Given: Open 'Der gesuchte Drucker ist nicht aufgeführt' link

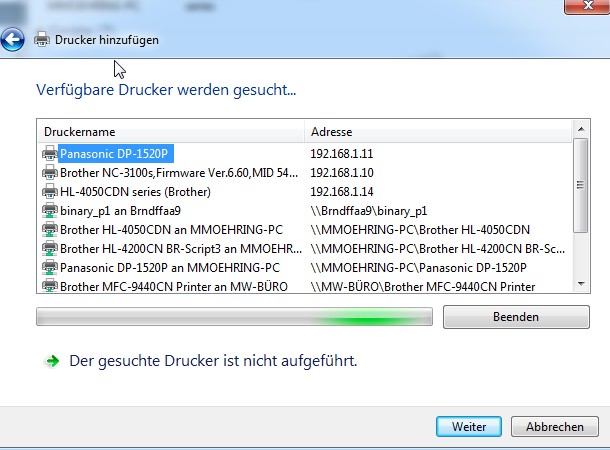Looking at the screenshot, I should pos(213,361).
